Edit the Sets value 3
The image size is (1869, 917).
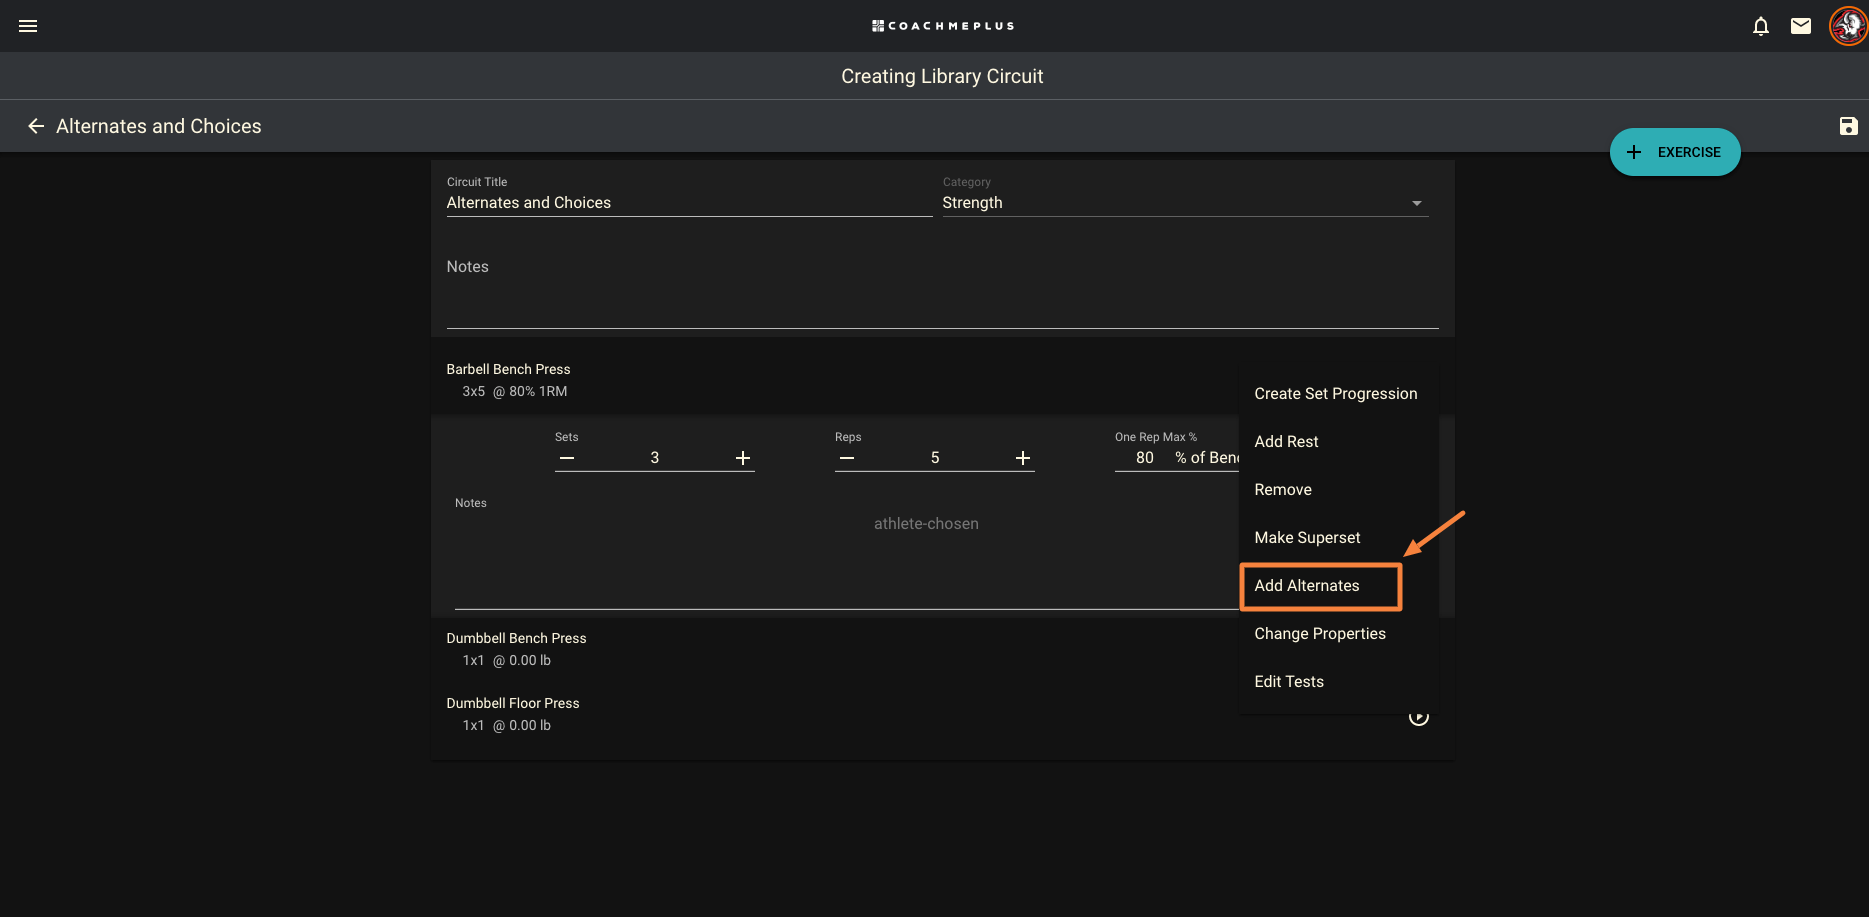point(655,458)
